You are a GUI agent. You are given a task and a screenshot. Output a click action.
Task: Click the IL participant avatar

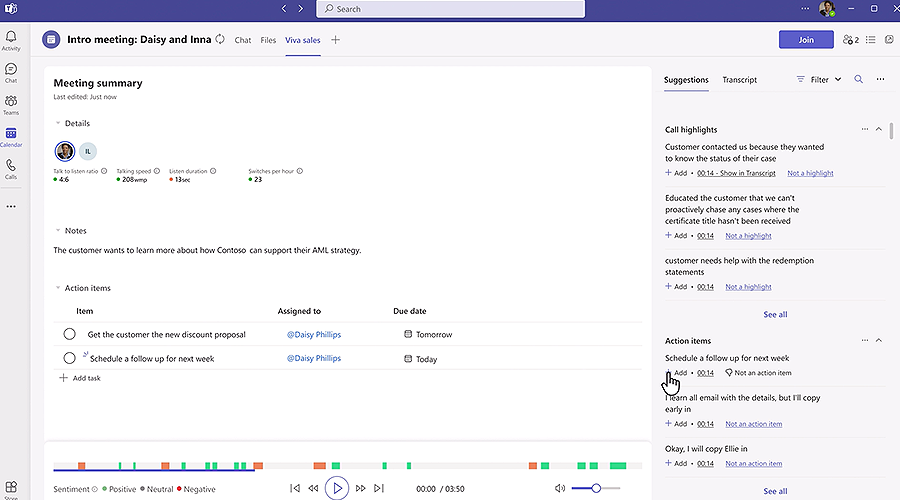88,151
